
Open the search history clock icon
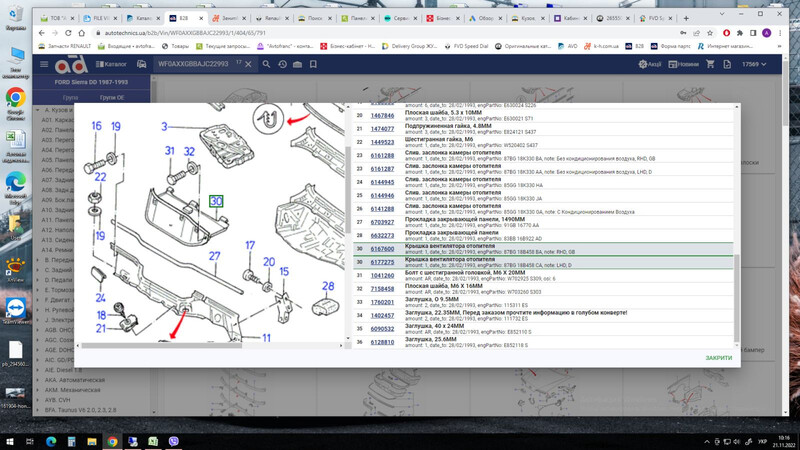tap(282, 64)
